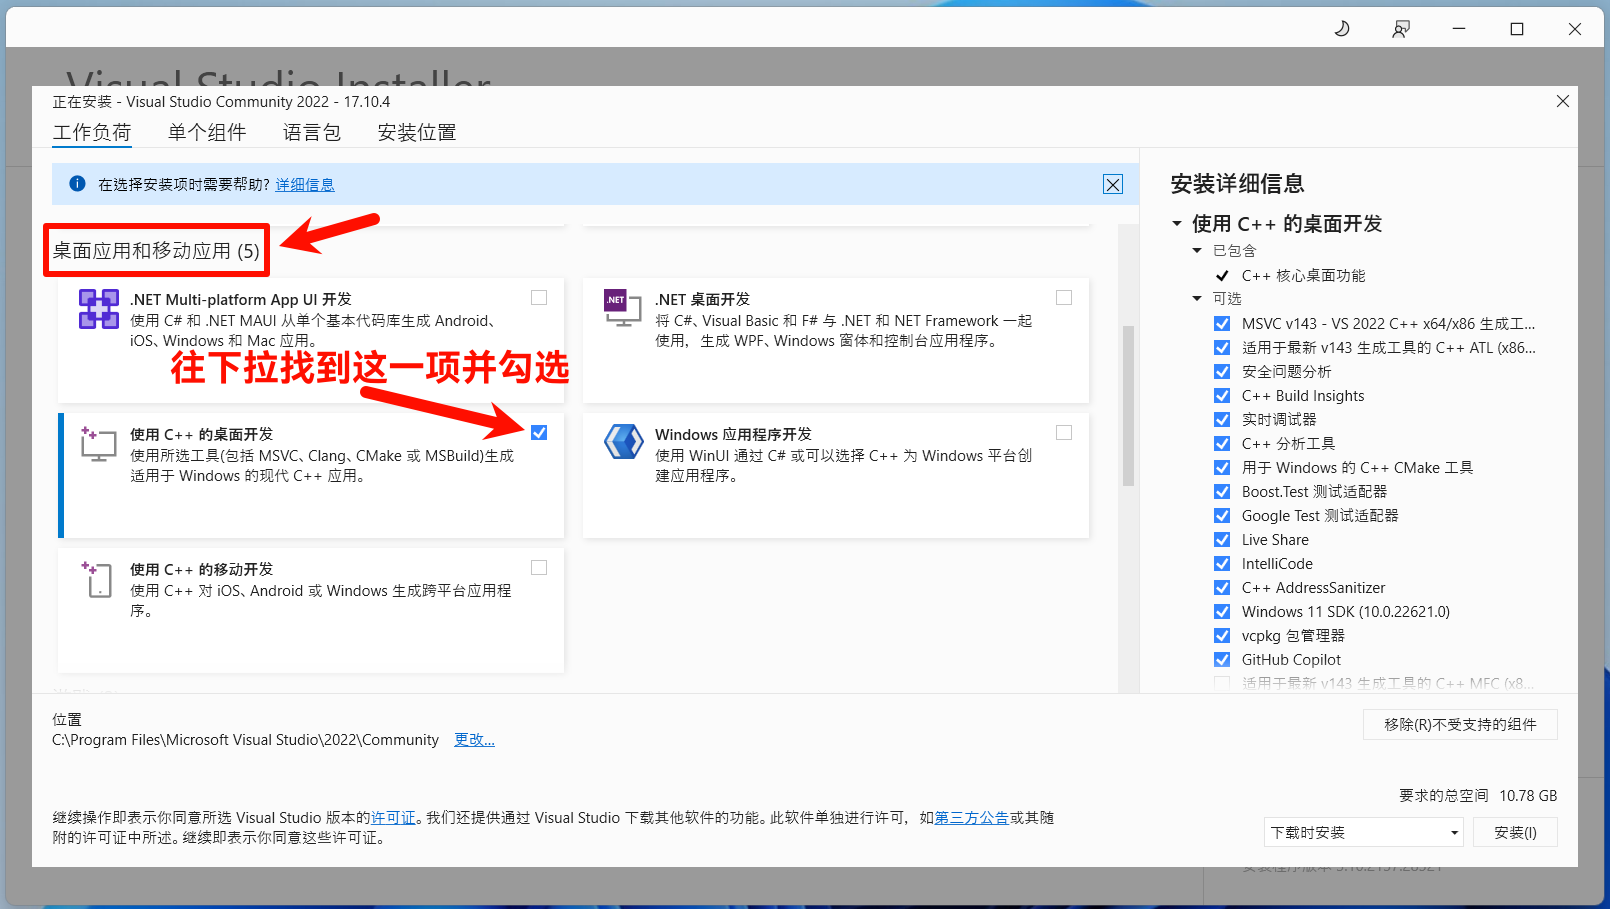1610x909 pixels.
Task: Switch to the 安装位置 tab
Action: (417, 132)
